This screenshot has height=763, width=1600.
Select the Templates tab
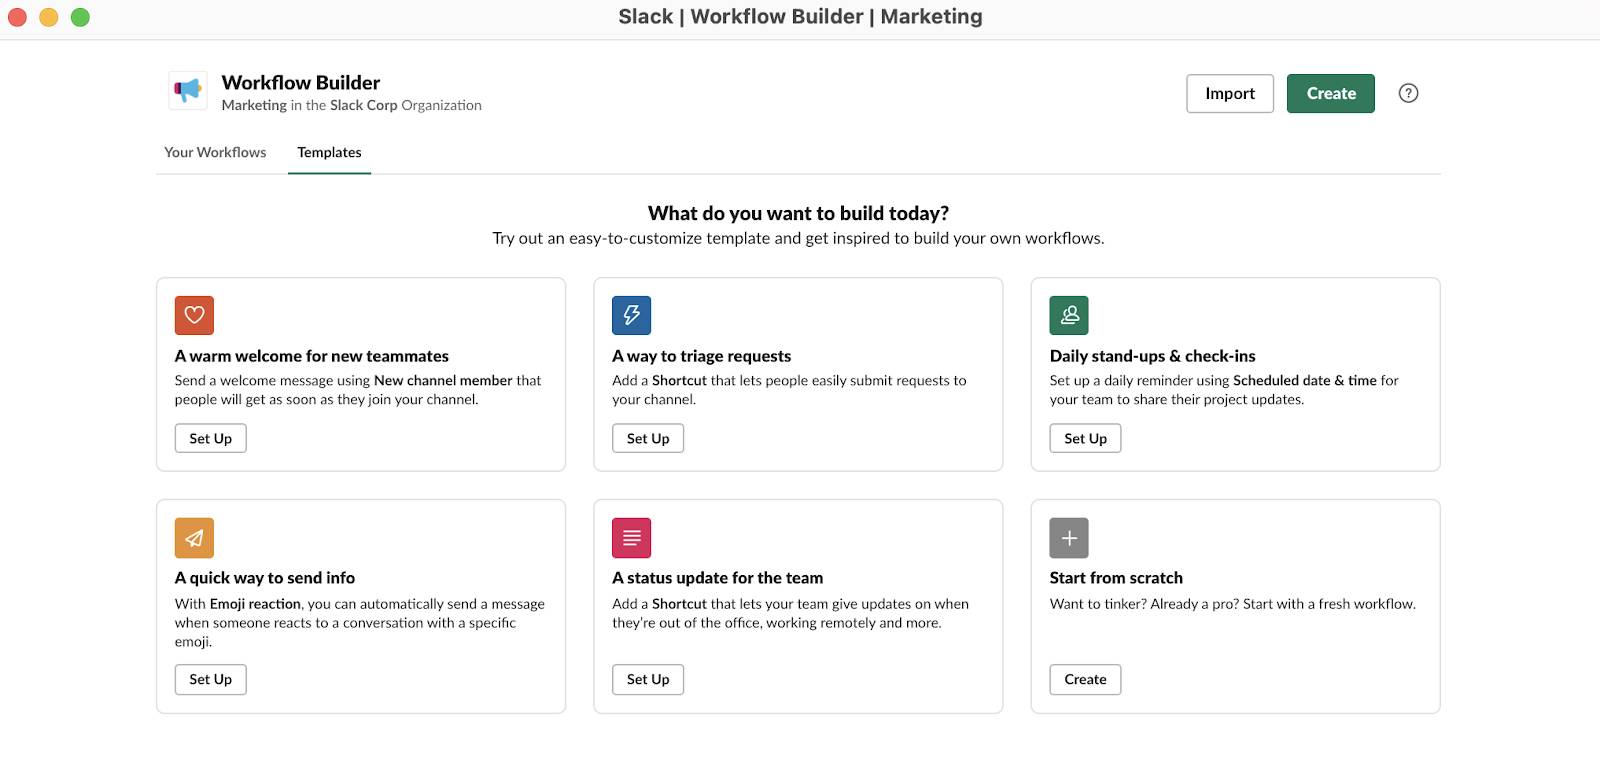click(x=329, y=152)
